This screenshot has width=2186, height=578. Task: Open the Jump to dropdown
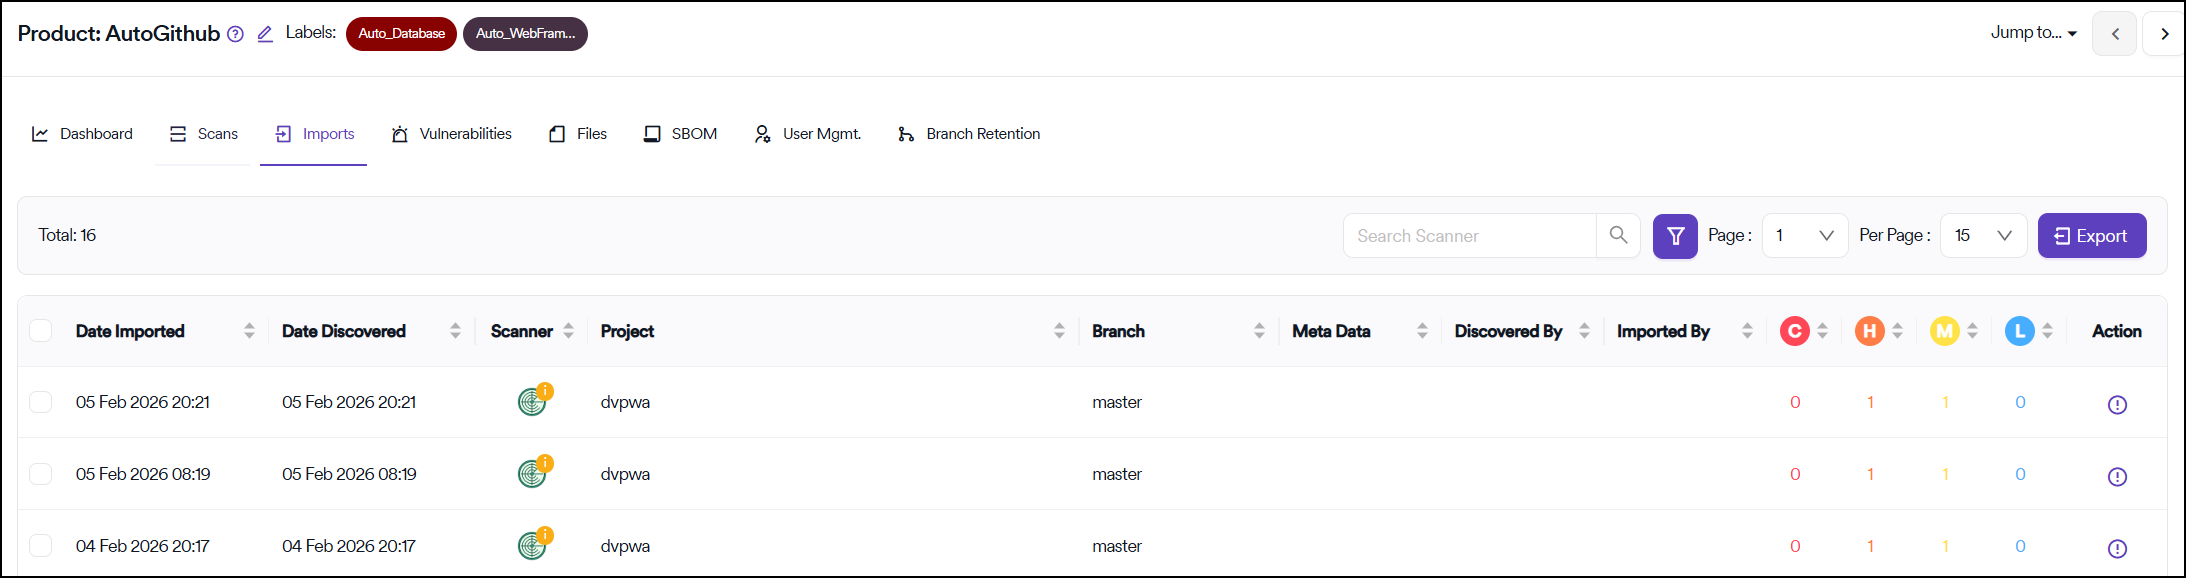(x=2033, y=33)
